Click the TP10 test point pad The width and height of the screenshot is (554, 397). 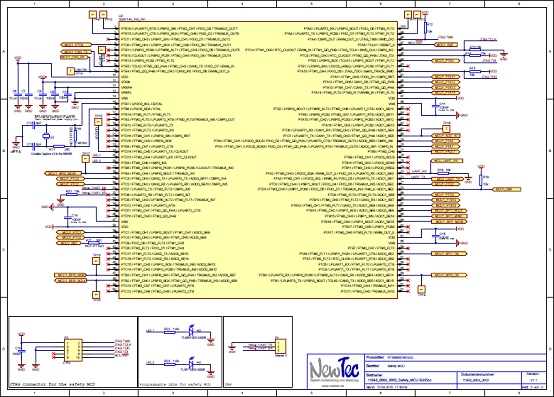(103, 14)
